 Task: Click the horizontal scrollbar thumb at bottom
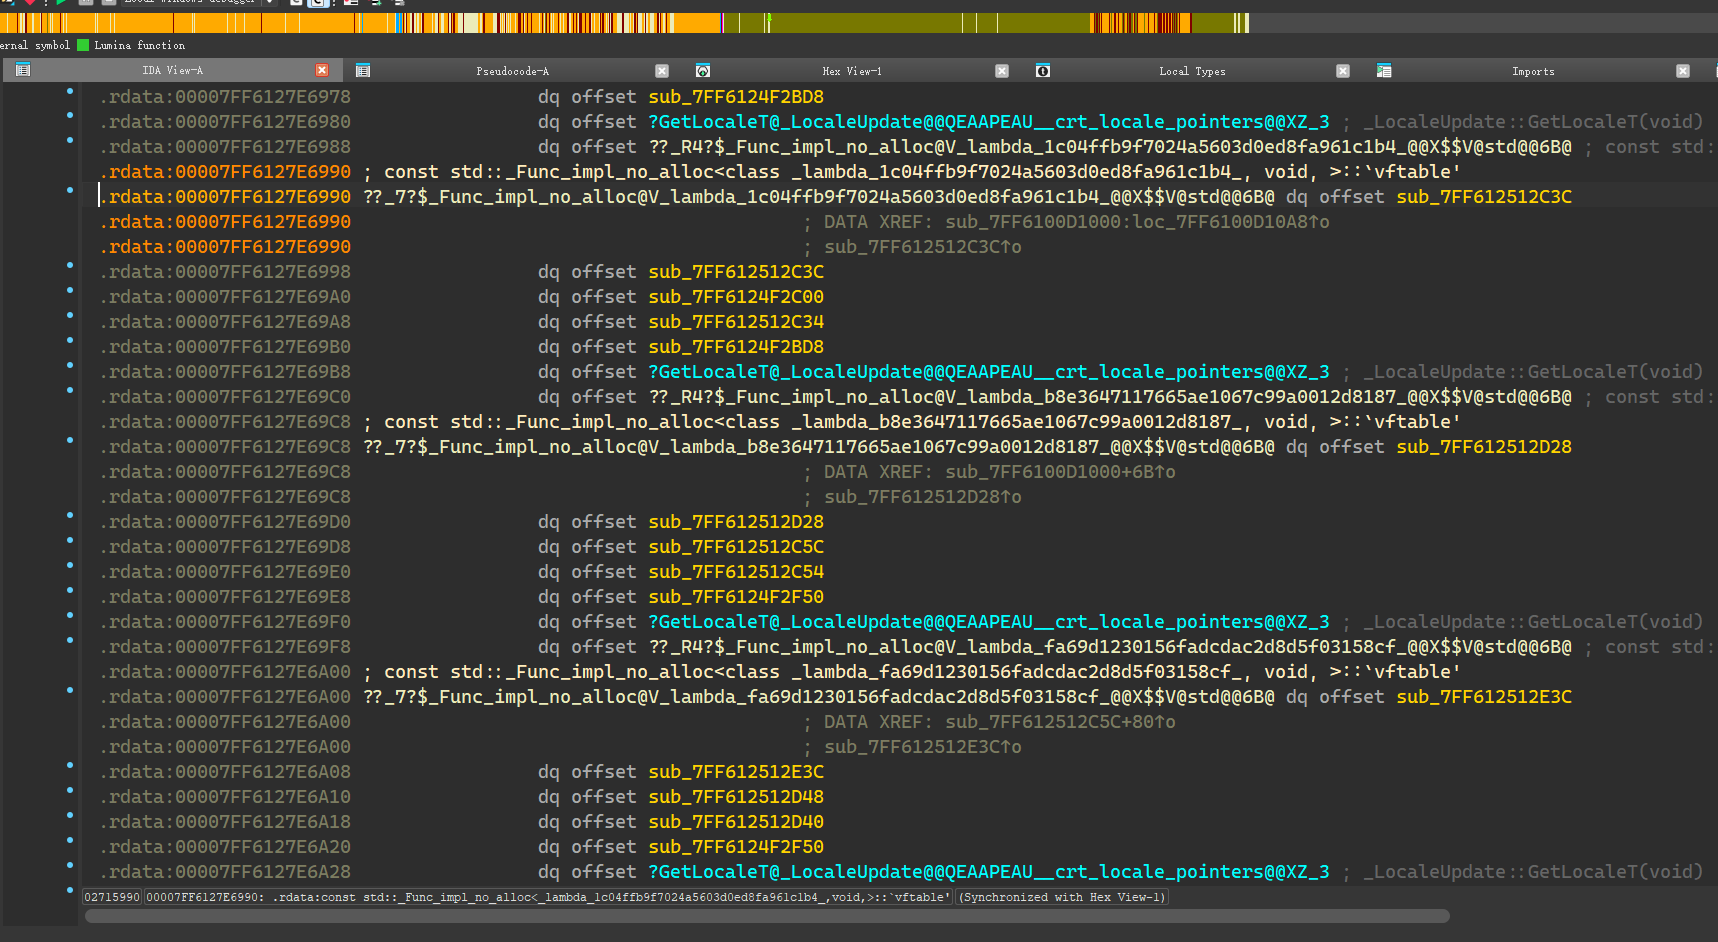(767, 916)
